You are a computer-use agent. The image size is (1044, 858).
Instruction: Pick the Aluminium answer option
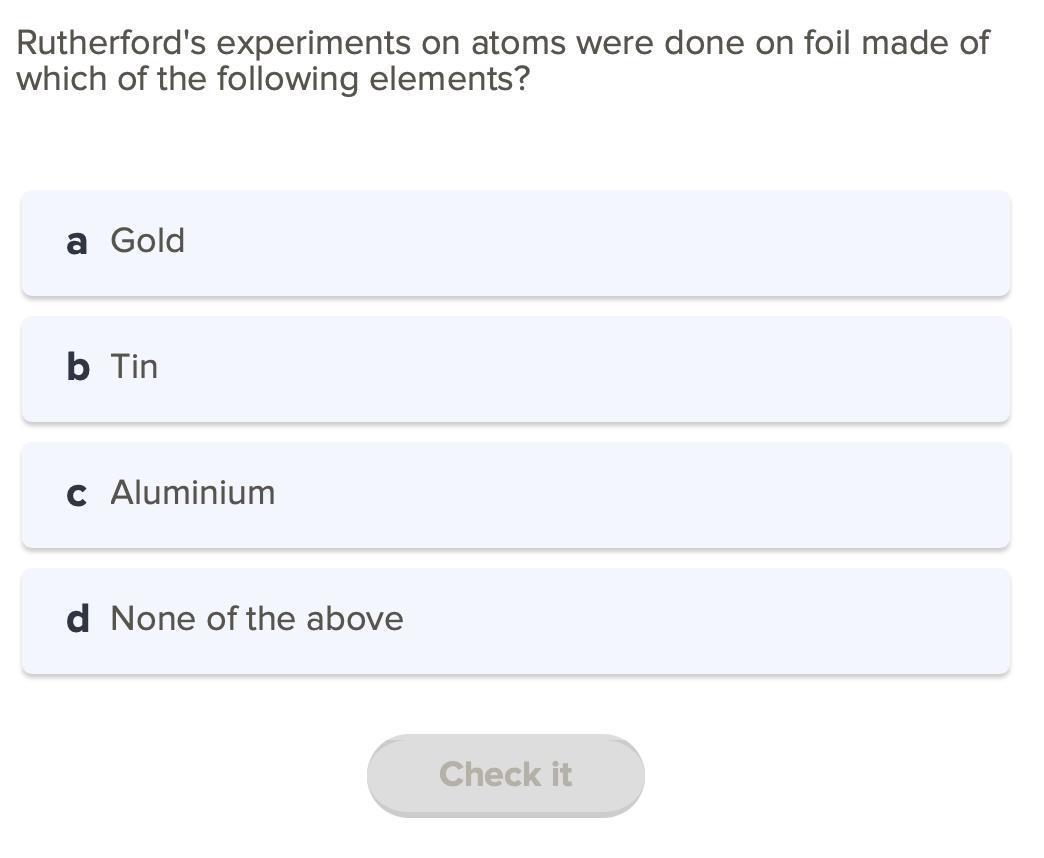pyautogui.click(x=515, y=495)
